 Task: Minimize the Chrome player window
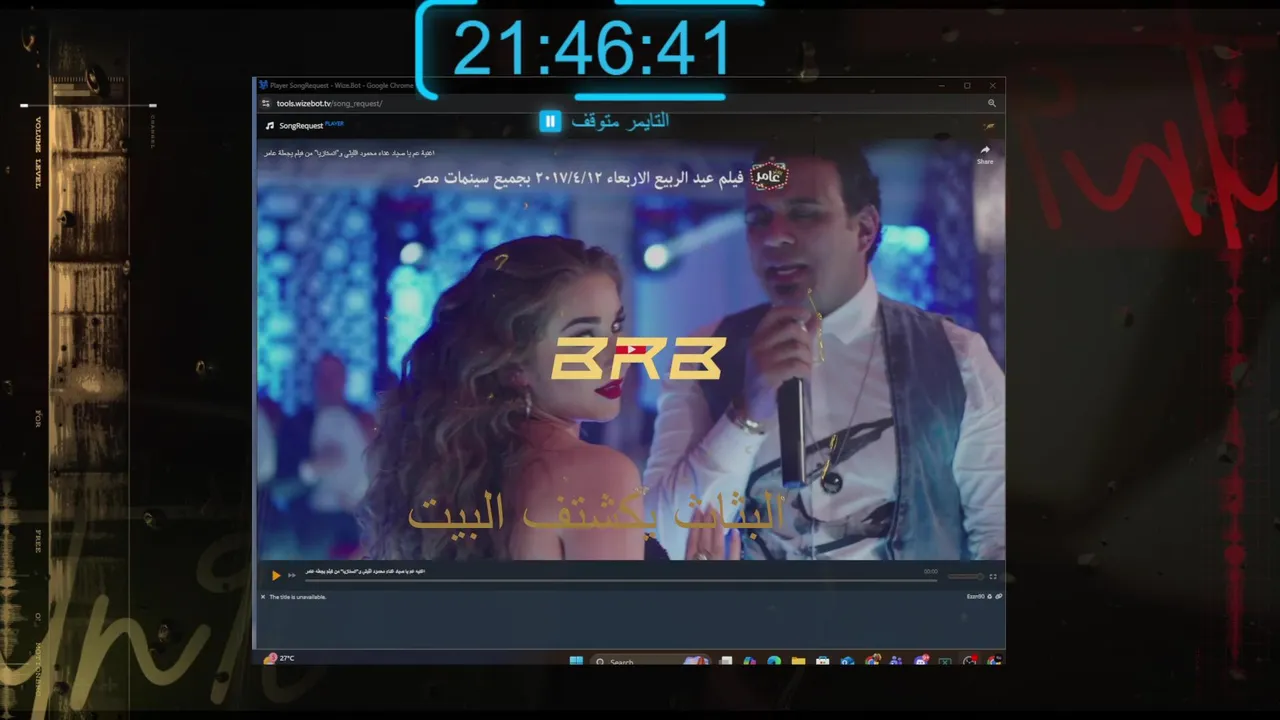coord(942,86)
